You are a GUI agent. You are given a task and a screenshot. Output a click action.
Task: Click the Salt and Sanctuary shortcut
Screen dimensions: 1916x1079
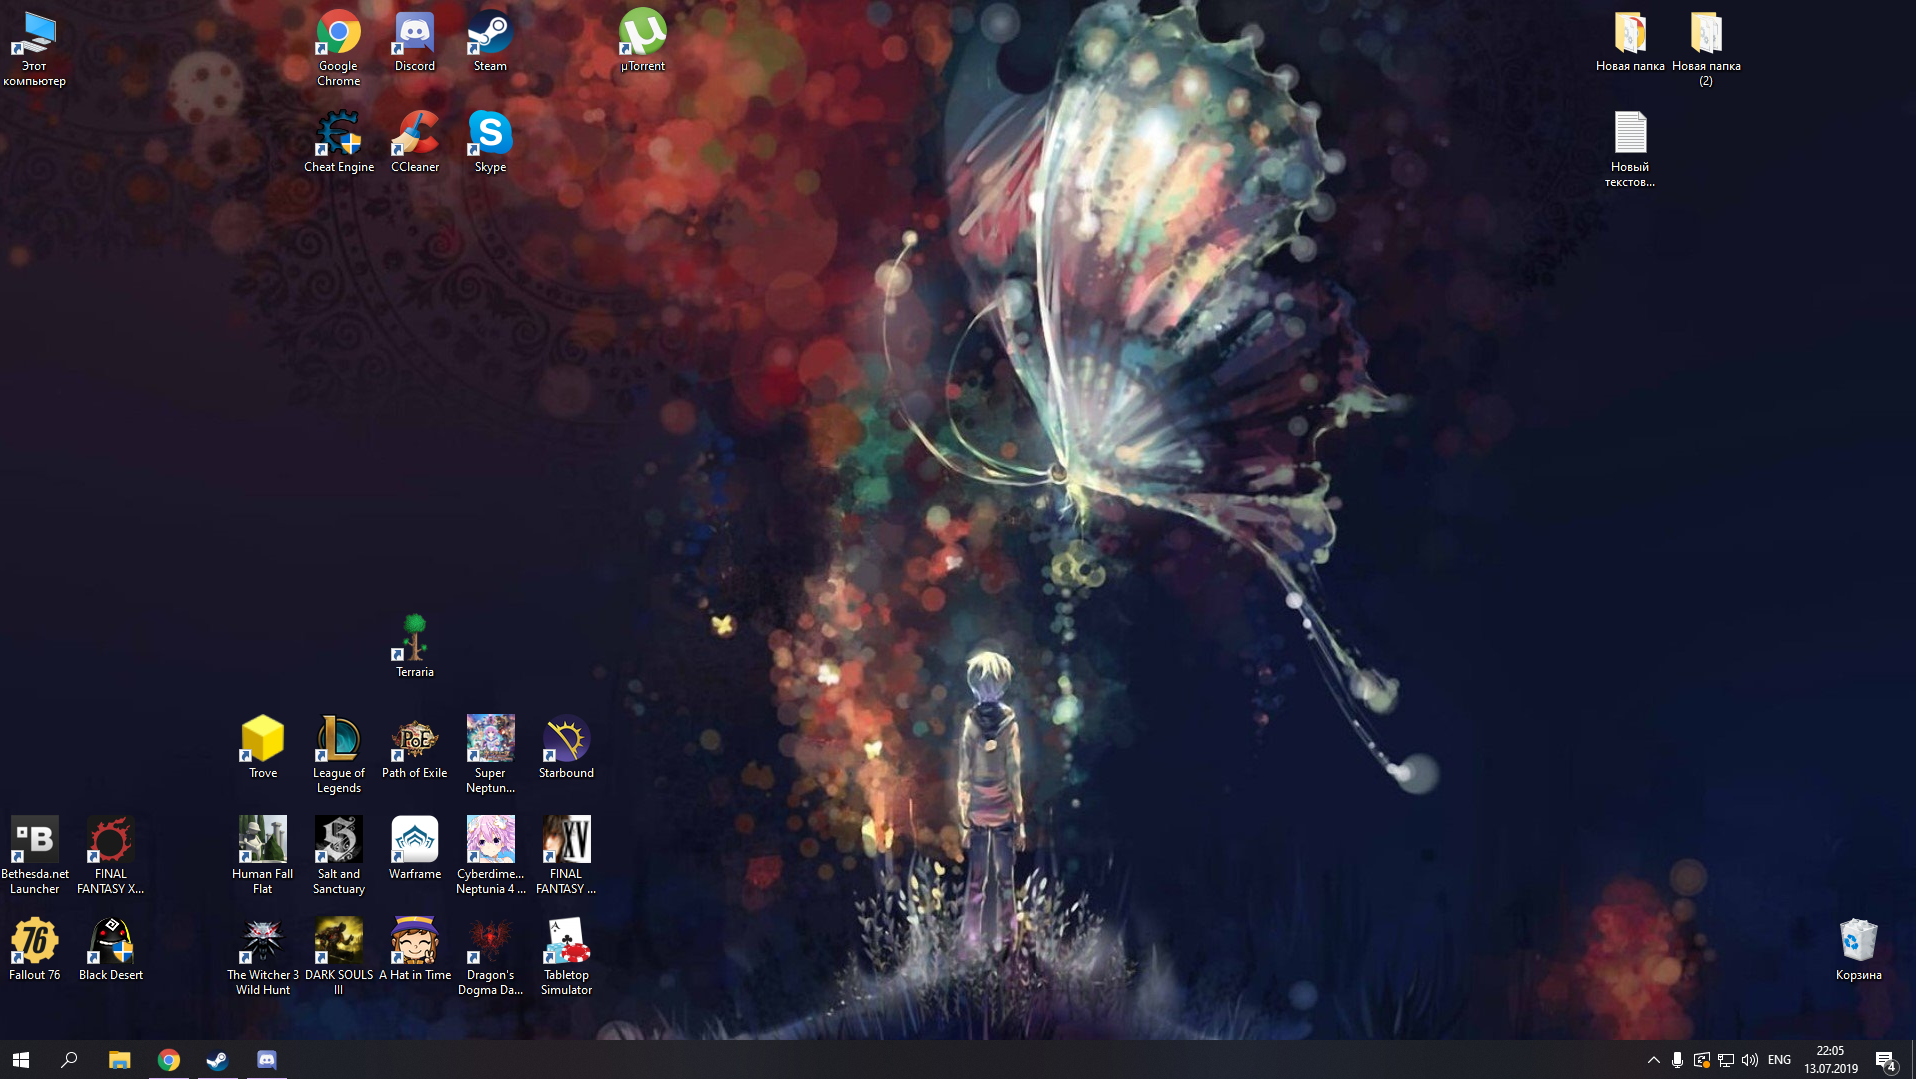pos(338,856)
